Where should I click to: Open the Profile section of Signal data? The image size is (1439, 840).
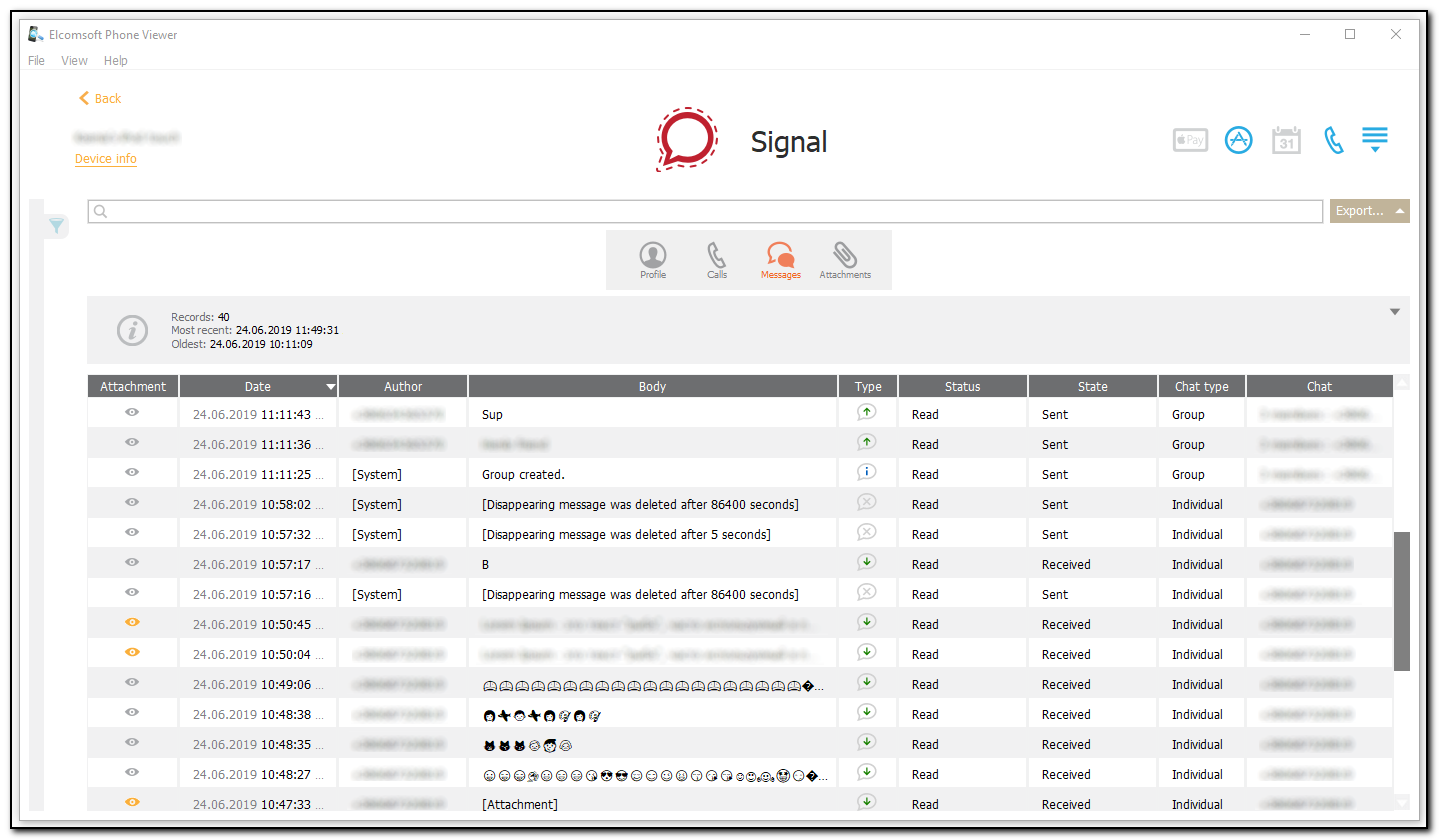[x=652, y=258]
